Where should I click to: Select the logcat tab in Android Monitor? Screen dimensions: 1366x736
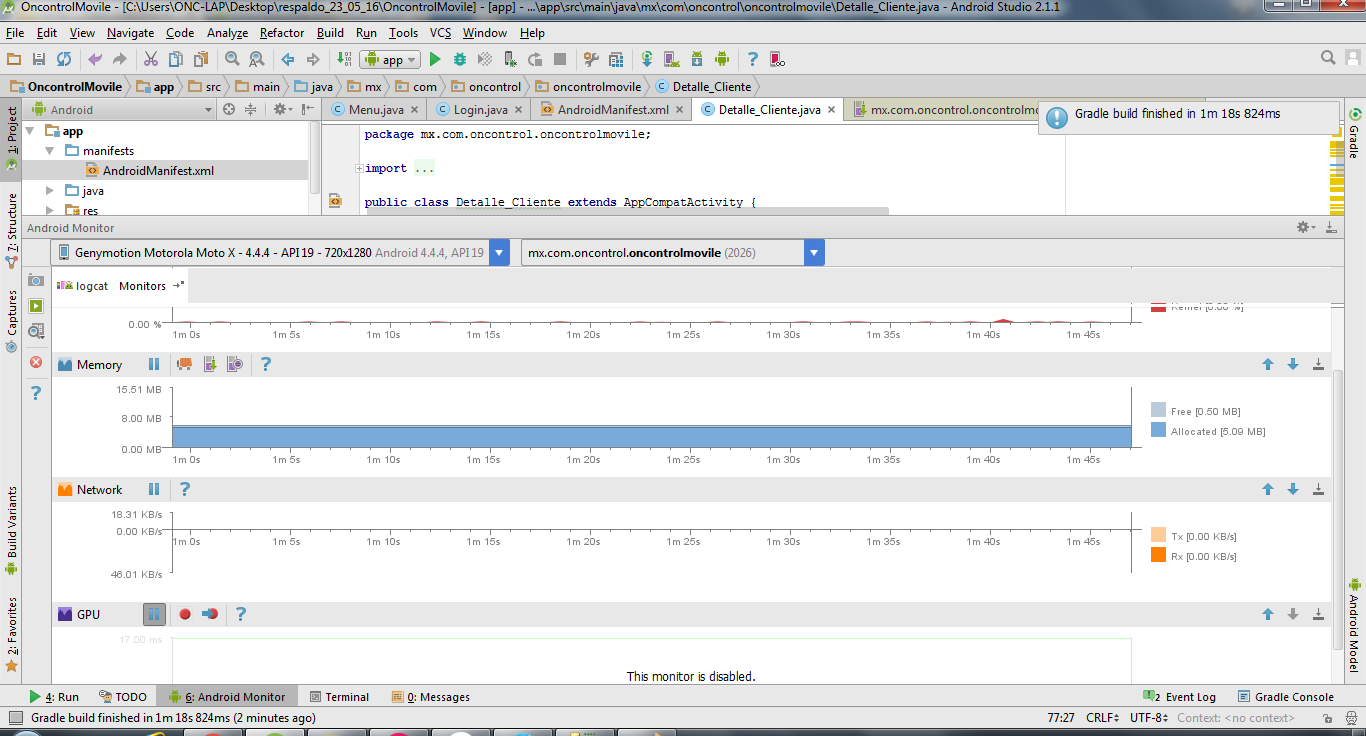tap(82, 286)
